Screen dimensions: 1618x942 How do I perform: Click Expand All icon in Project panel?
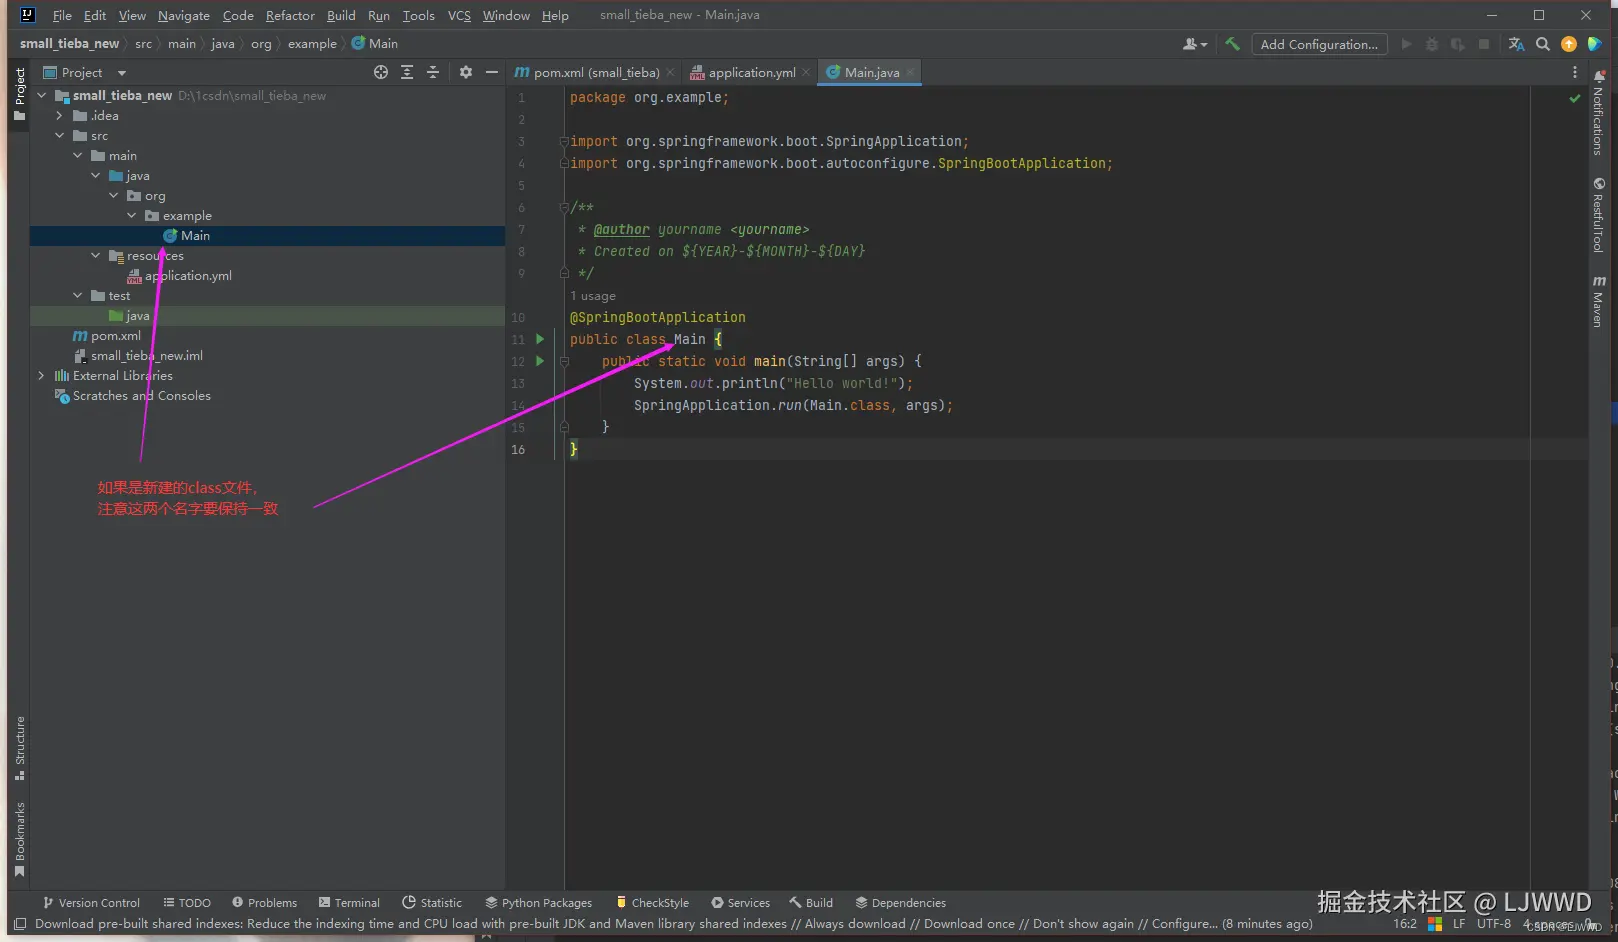point(407,72)
